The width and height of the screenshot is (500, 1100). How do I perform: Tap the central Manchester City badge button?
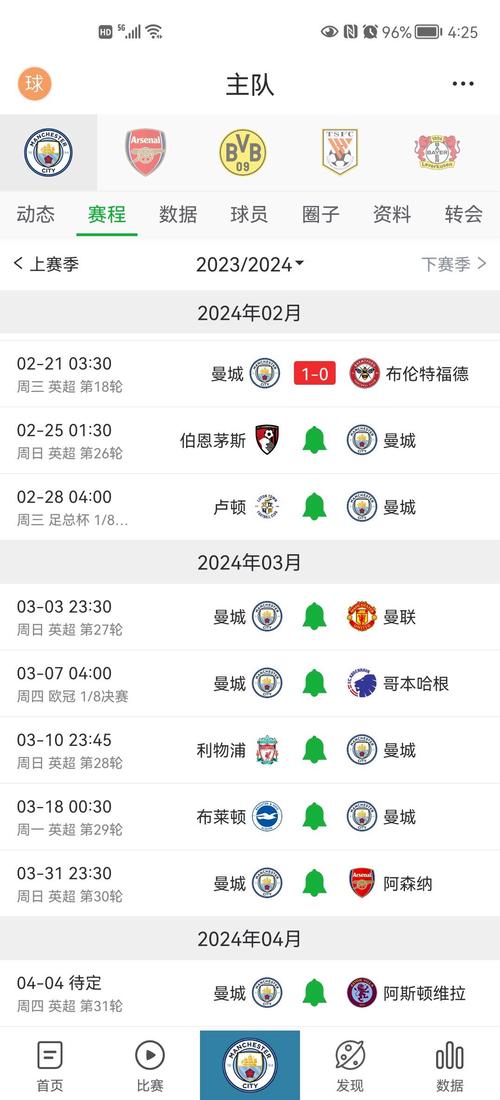[x=250, y=1065]
